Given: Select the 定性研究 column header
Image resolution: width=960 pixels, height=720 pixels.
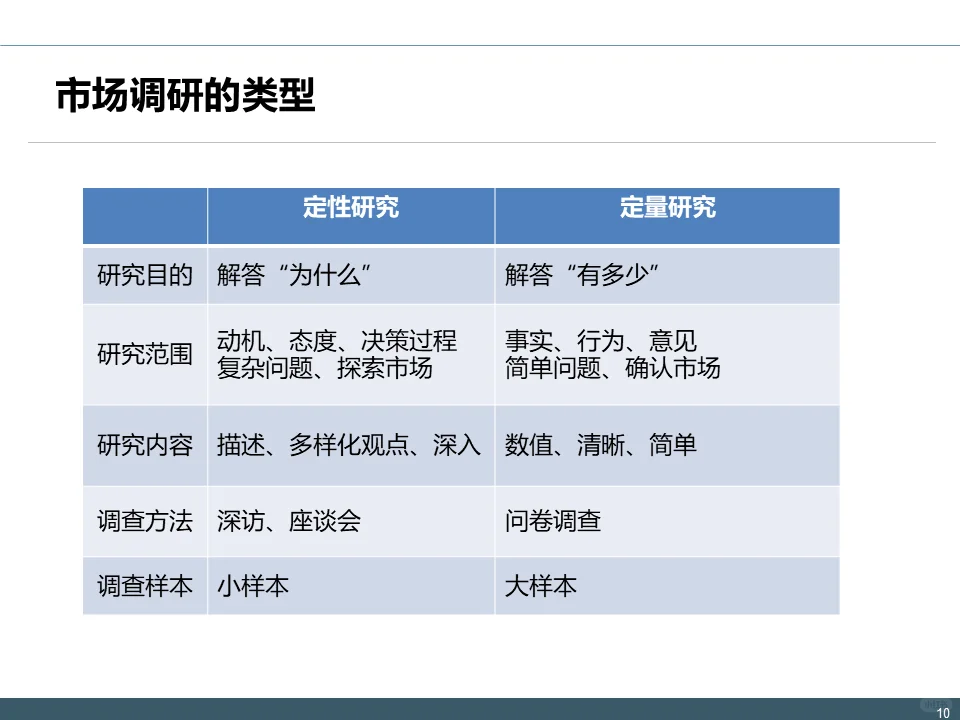Looking at the screenshot, I should [x=350, y=211].
